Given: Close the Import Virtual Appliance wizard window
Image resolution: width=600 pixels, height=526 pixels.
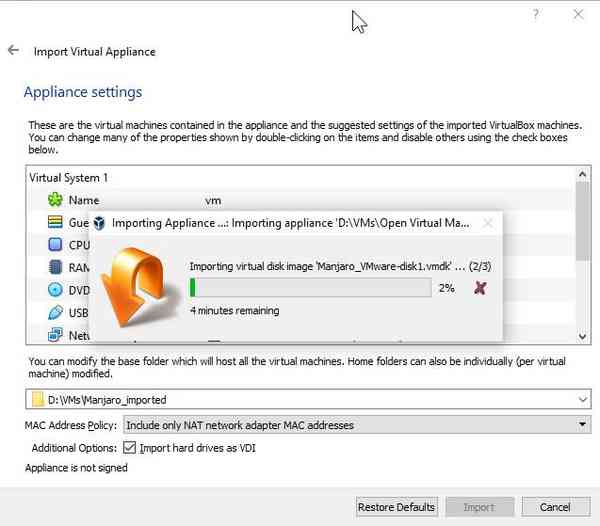Looking at the screenshot, I should (x=578, y=15).
